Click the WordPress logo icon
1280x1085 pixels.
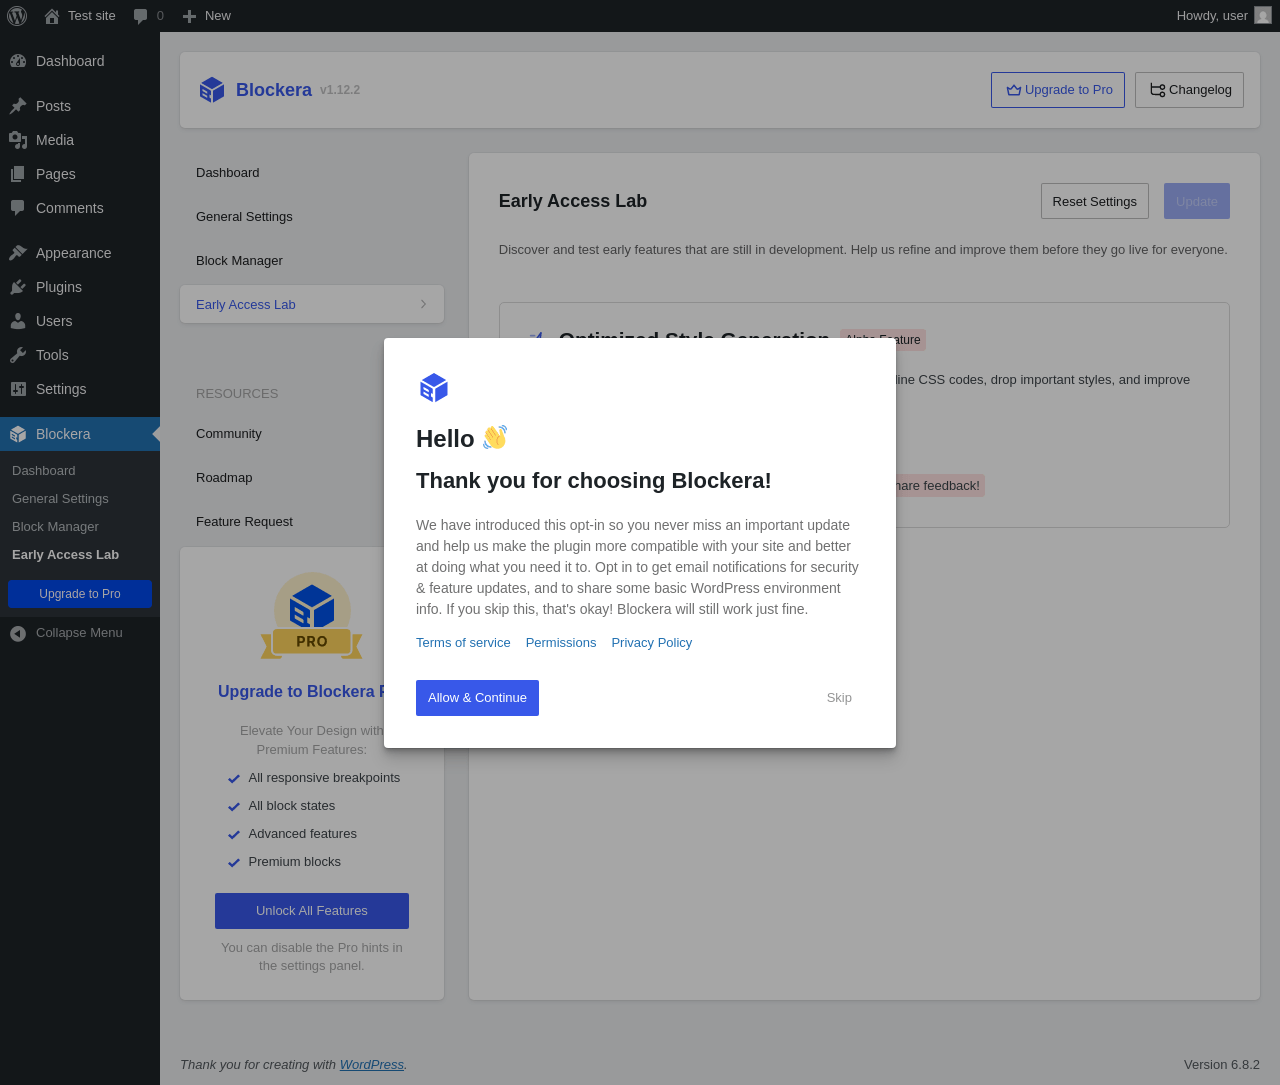tap(17, 16)
